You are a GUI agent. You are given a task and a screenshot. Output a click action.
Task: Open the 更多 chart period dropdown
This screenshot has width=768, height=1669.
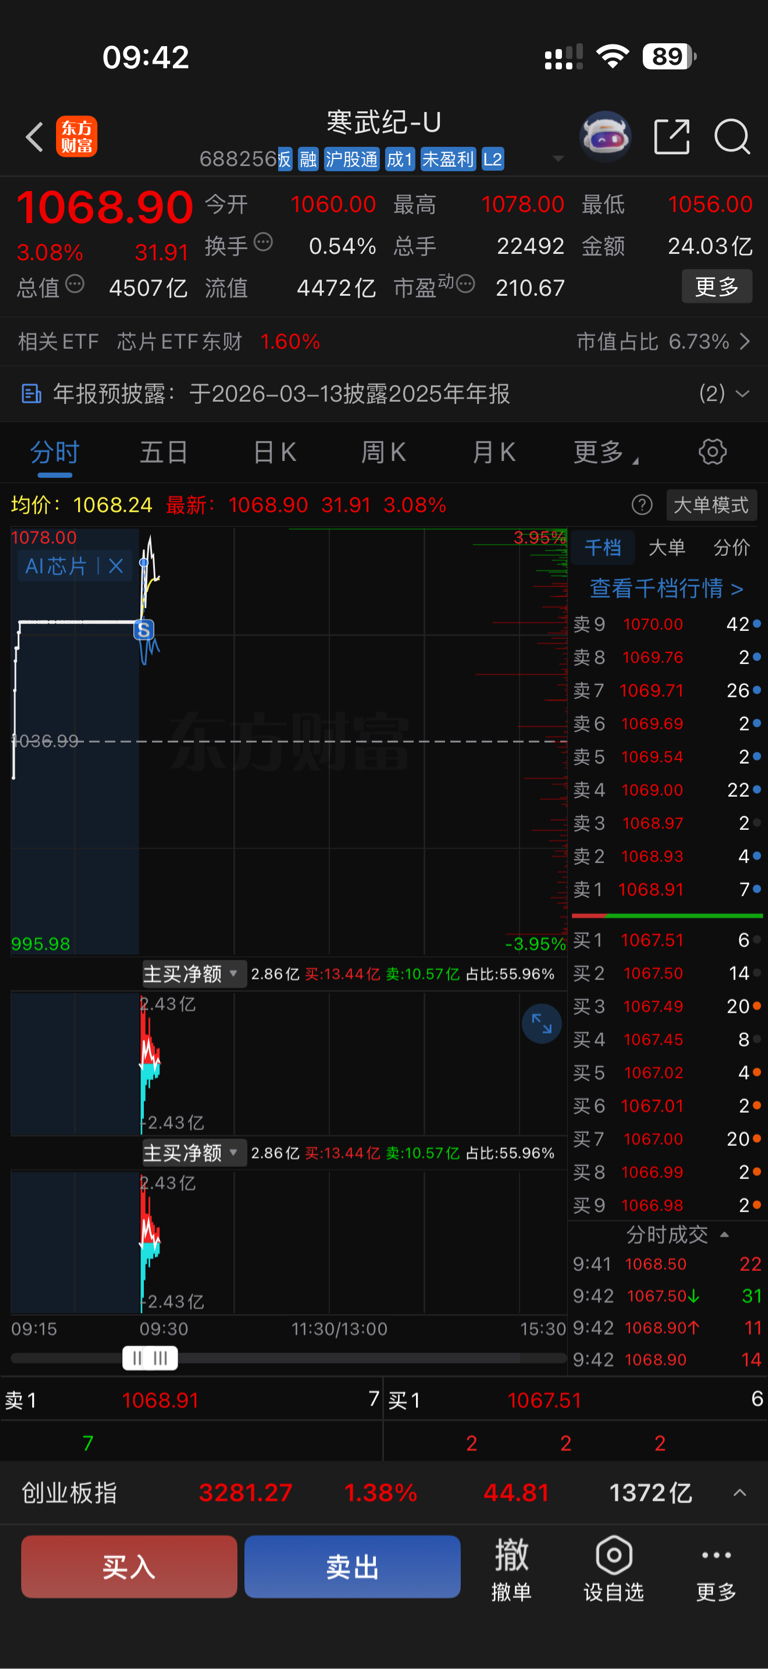click(606, 453)
